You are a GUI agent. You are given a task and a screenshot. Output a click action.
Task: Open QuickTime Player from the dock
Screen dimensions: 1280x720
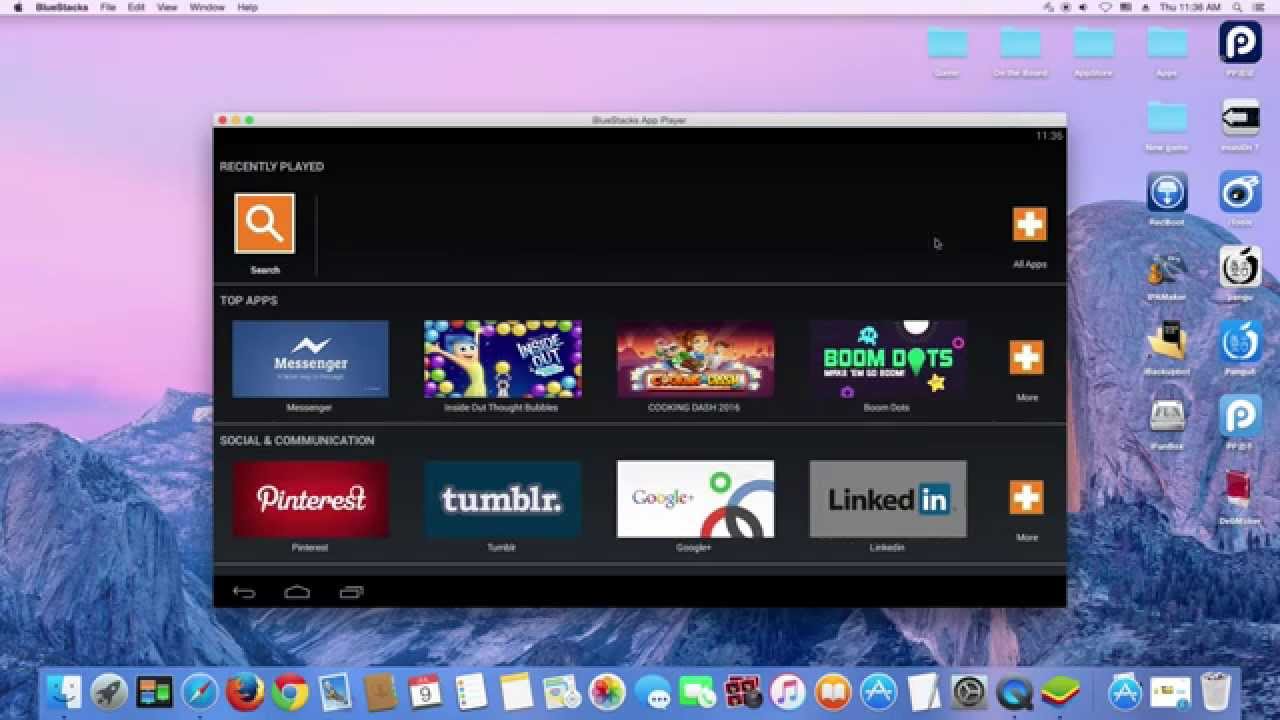click(x=1015, y=692)
